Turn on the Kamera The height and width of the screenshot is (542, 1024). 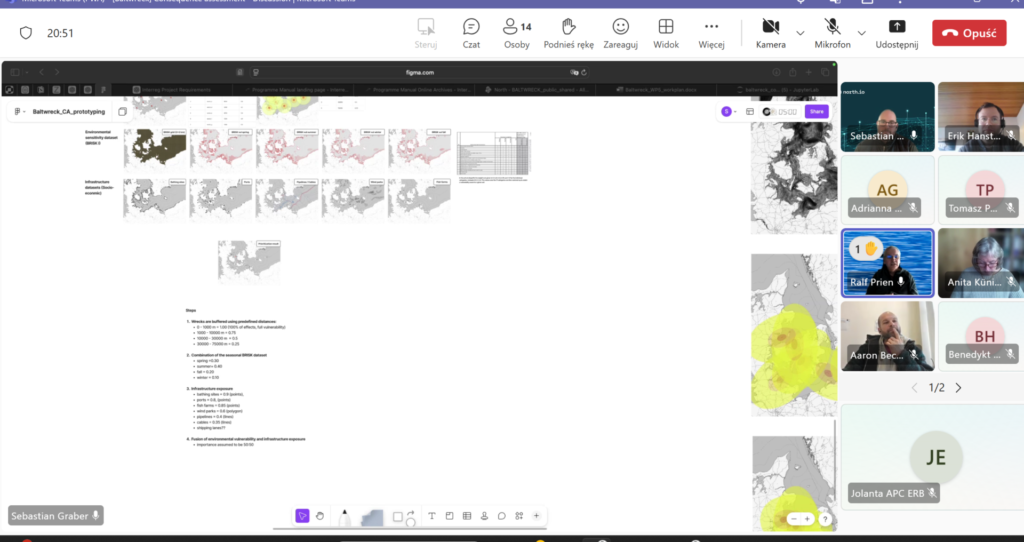pos(770,32)
